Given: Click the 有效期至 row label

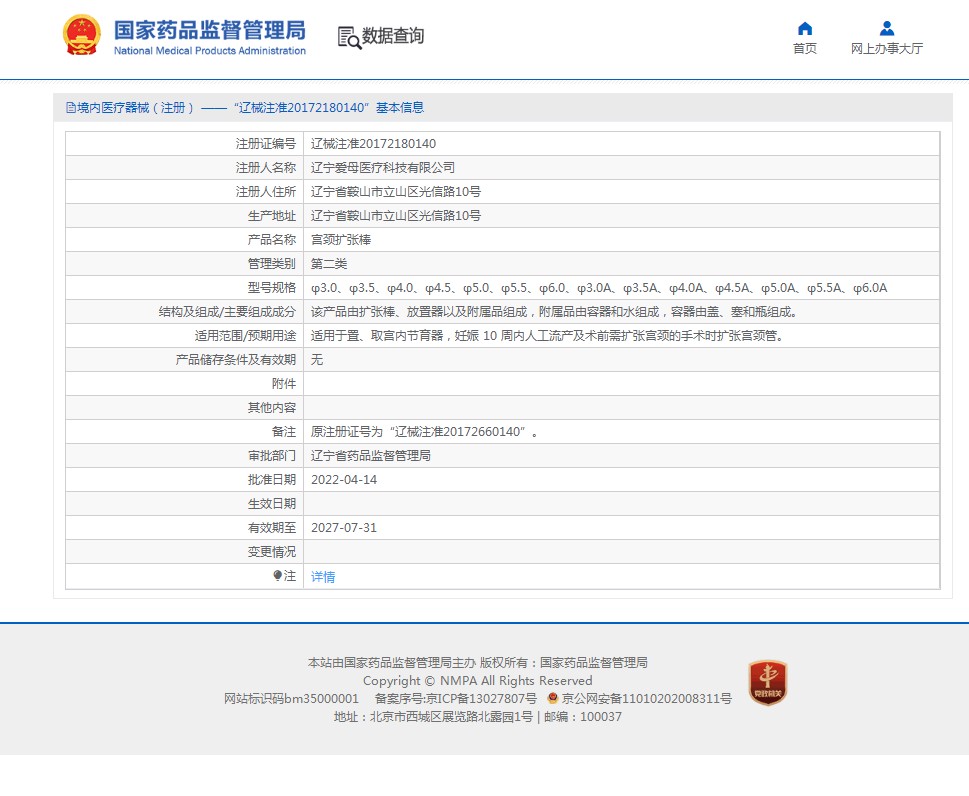Looking at the screenshot, I should click(272, 528).
